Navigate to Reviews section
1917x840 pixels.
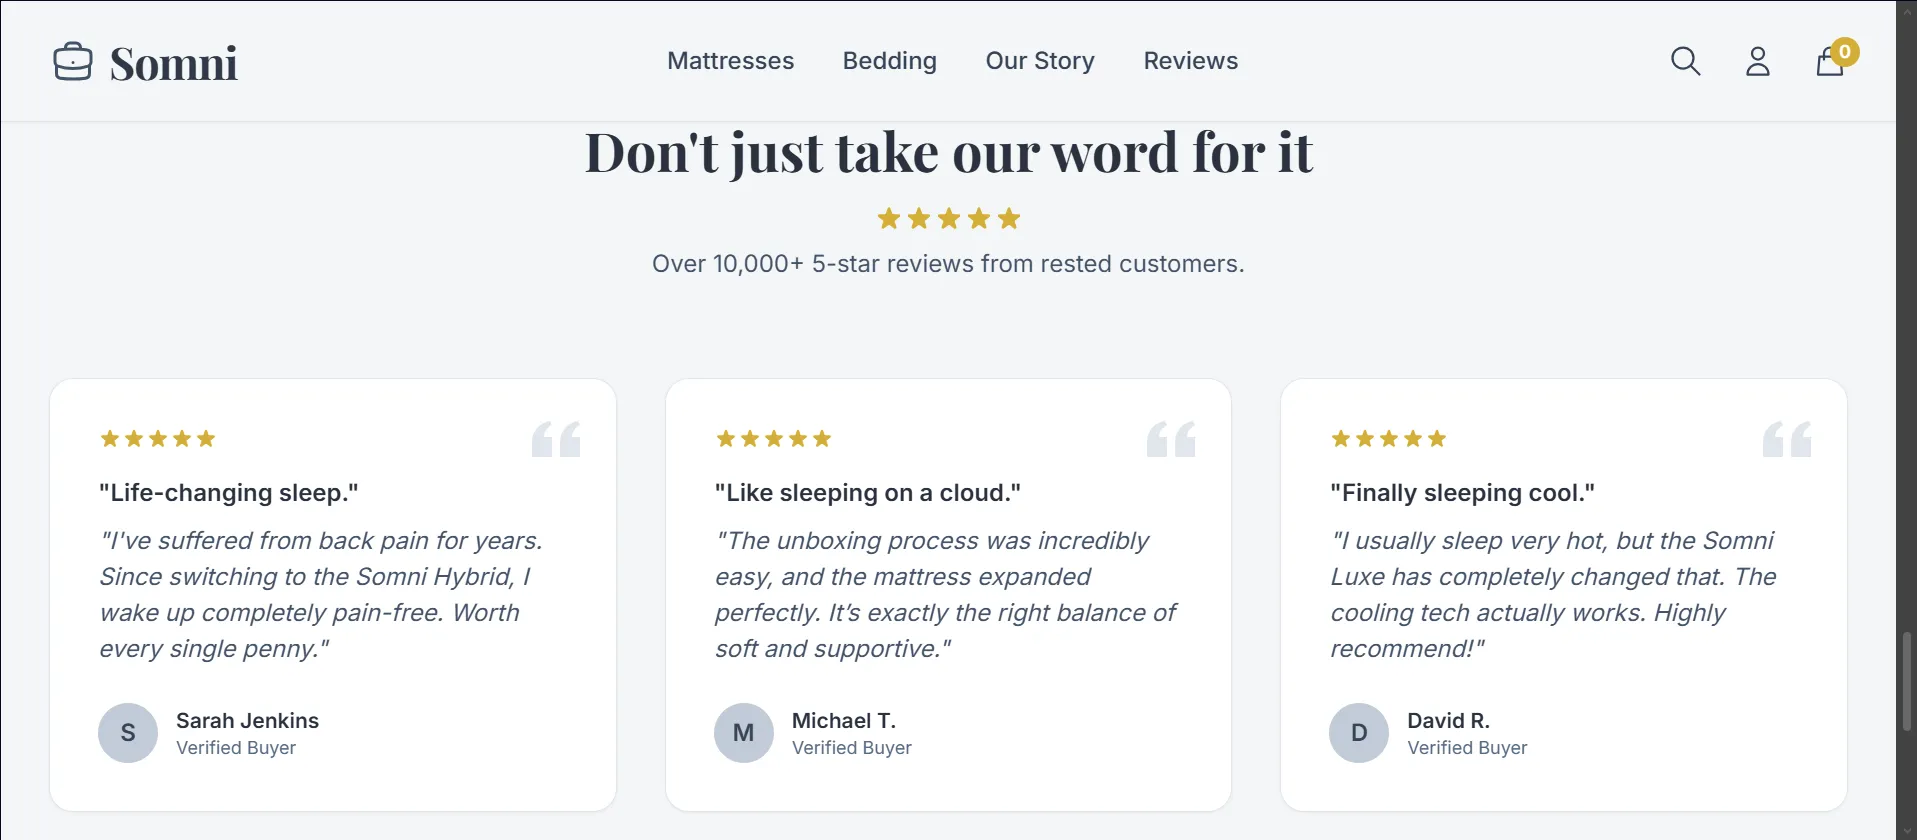click(x=1190, y=61)
